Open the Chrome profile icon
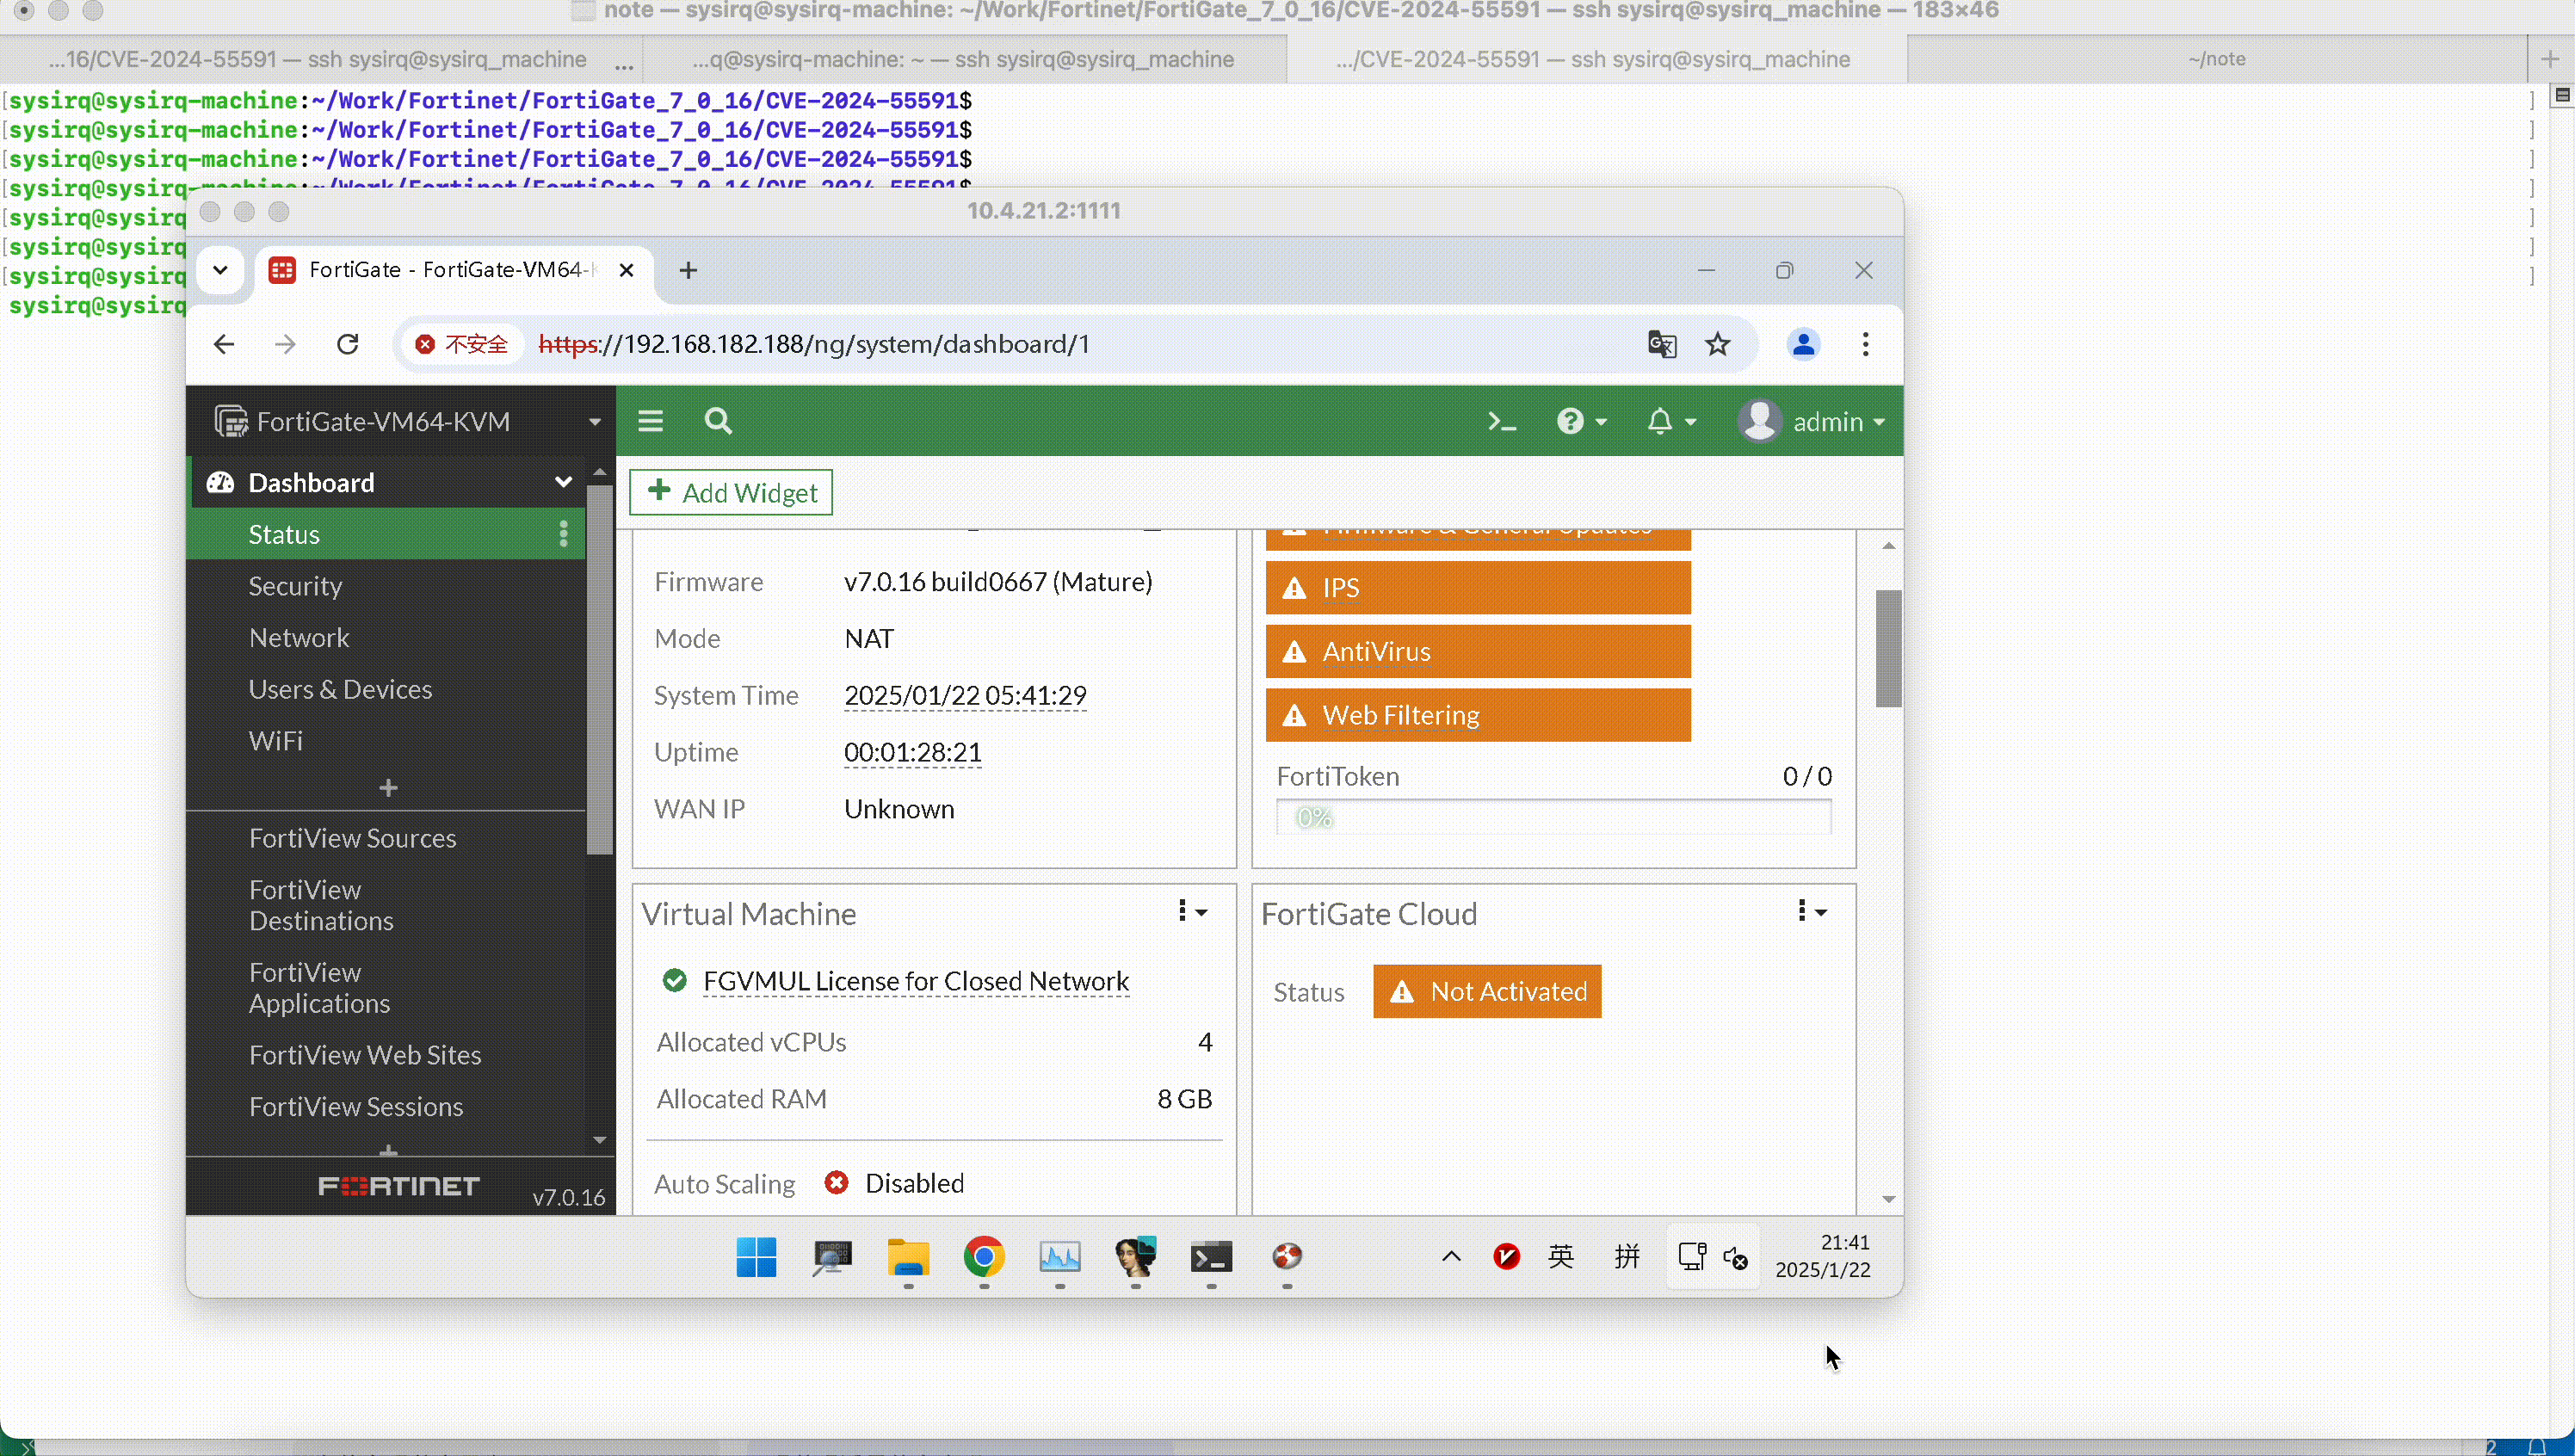Viewport: 2575px width, 1456px height. [x=1804, y=345]
